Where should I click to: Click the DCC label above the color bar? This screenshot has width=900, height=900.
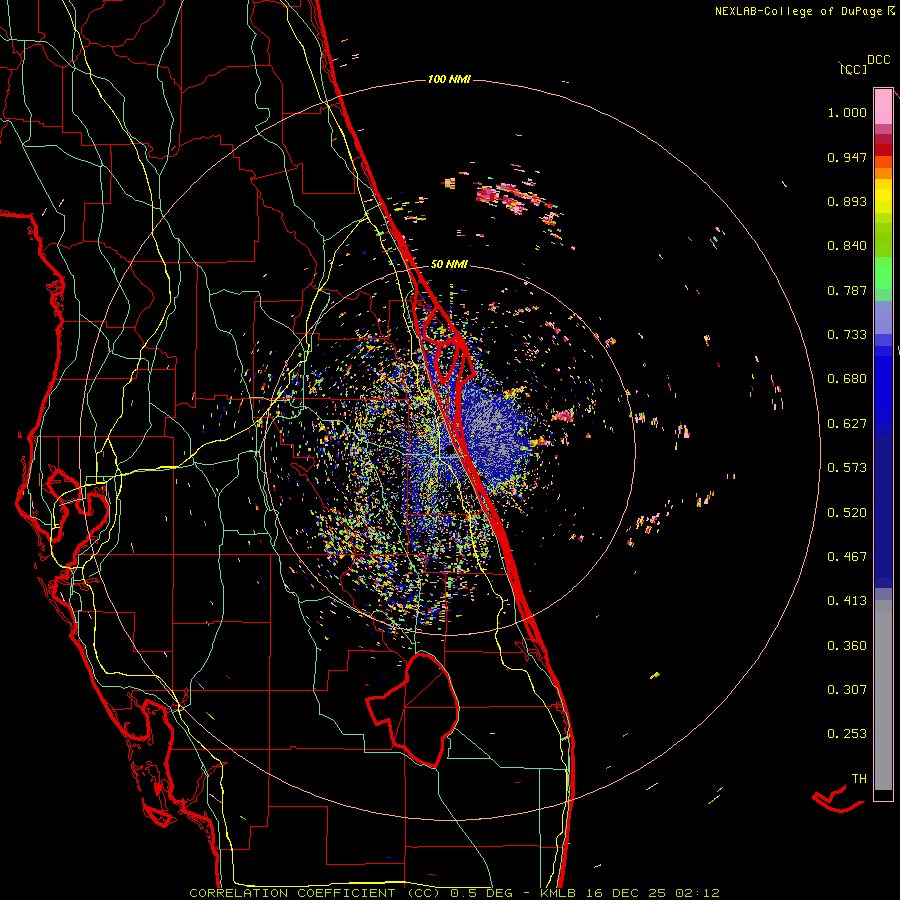coord(879,60)
